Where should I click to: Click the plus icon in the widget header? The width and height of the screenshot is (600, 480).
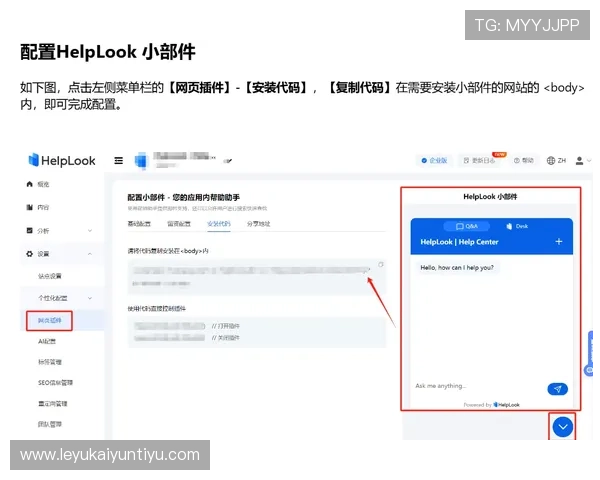click(x=559, y=242)
